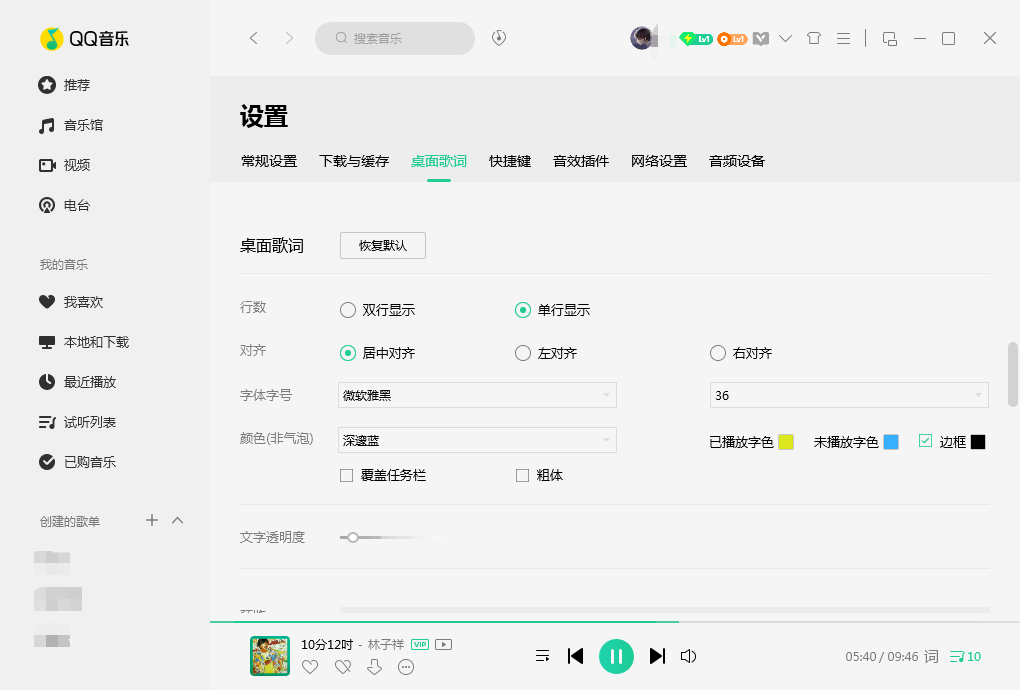Open the 微软雅黑 font dropdown
Image resolution: width=1020 pixels, height=690 pixels.
477,395
